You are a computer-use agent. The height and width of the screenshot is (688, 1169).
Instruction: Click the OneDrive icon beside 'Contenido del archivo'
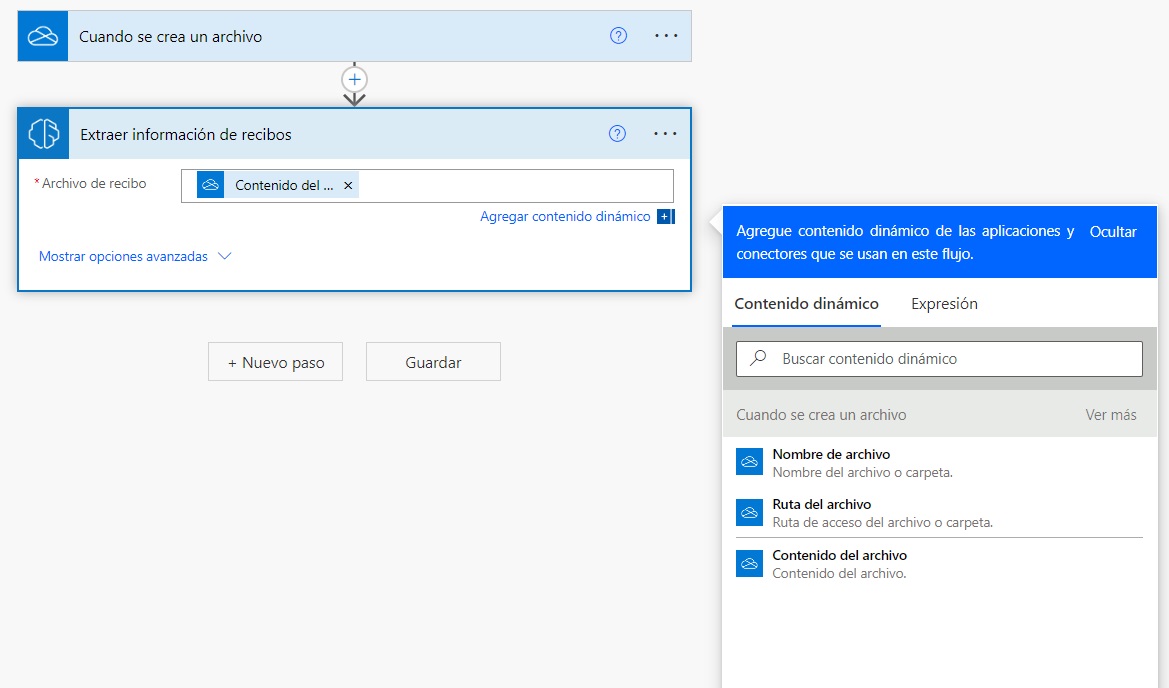pos(749,564)
